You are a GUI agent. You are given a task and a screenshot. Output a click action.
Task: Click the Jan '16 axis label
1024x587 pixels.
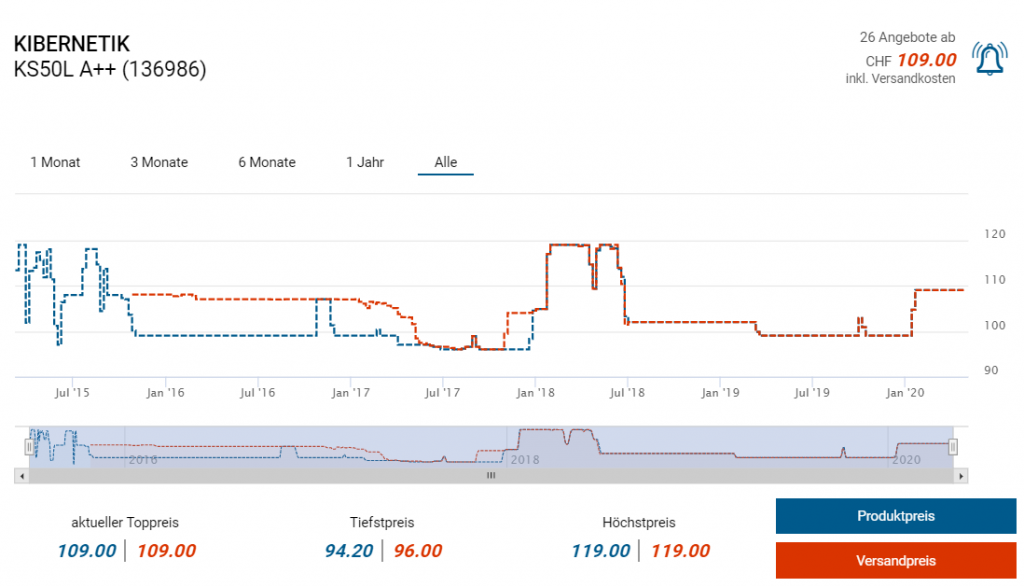click(165, 392)
